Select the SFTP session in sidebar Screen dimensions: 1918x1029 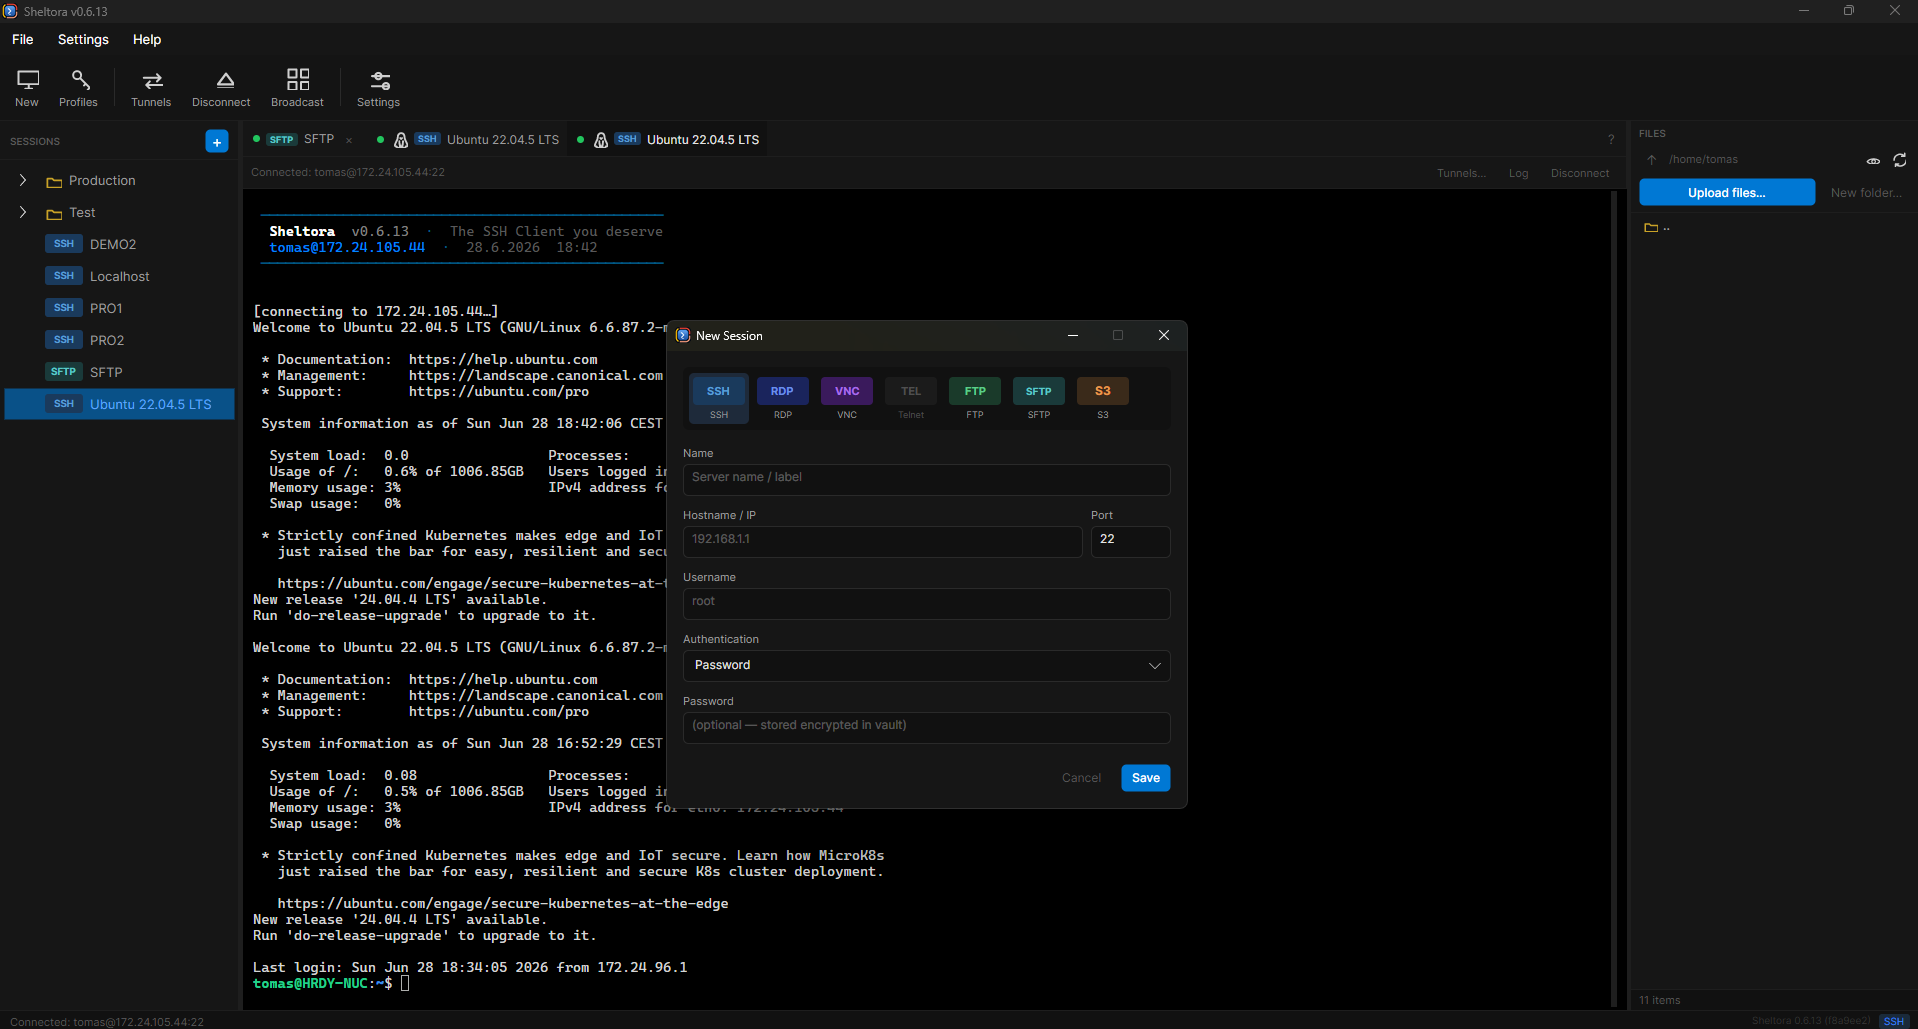point(120,372)
